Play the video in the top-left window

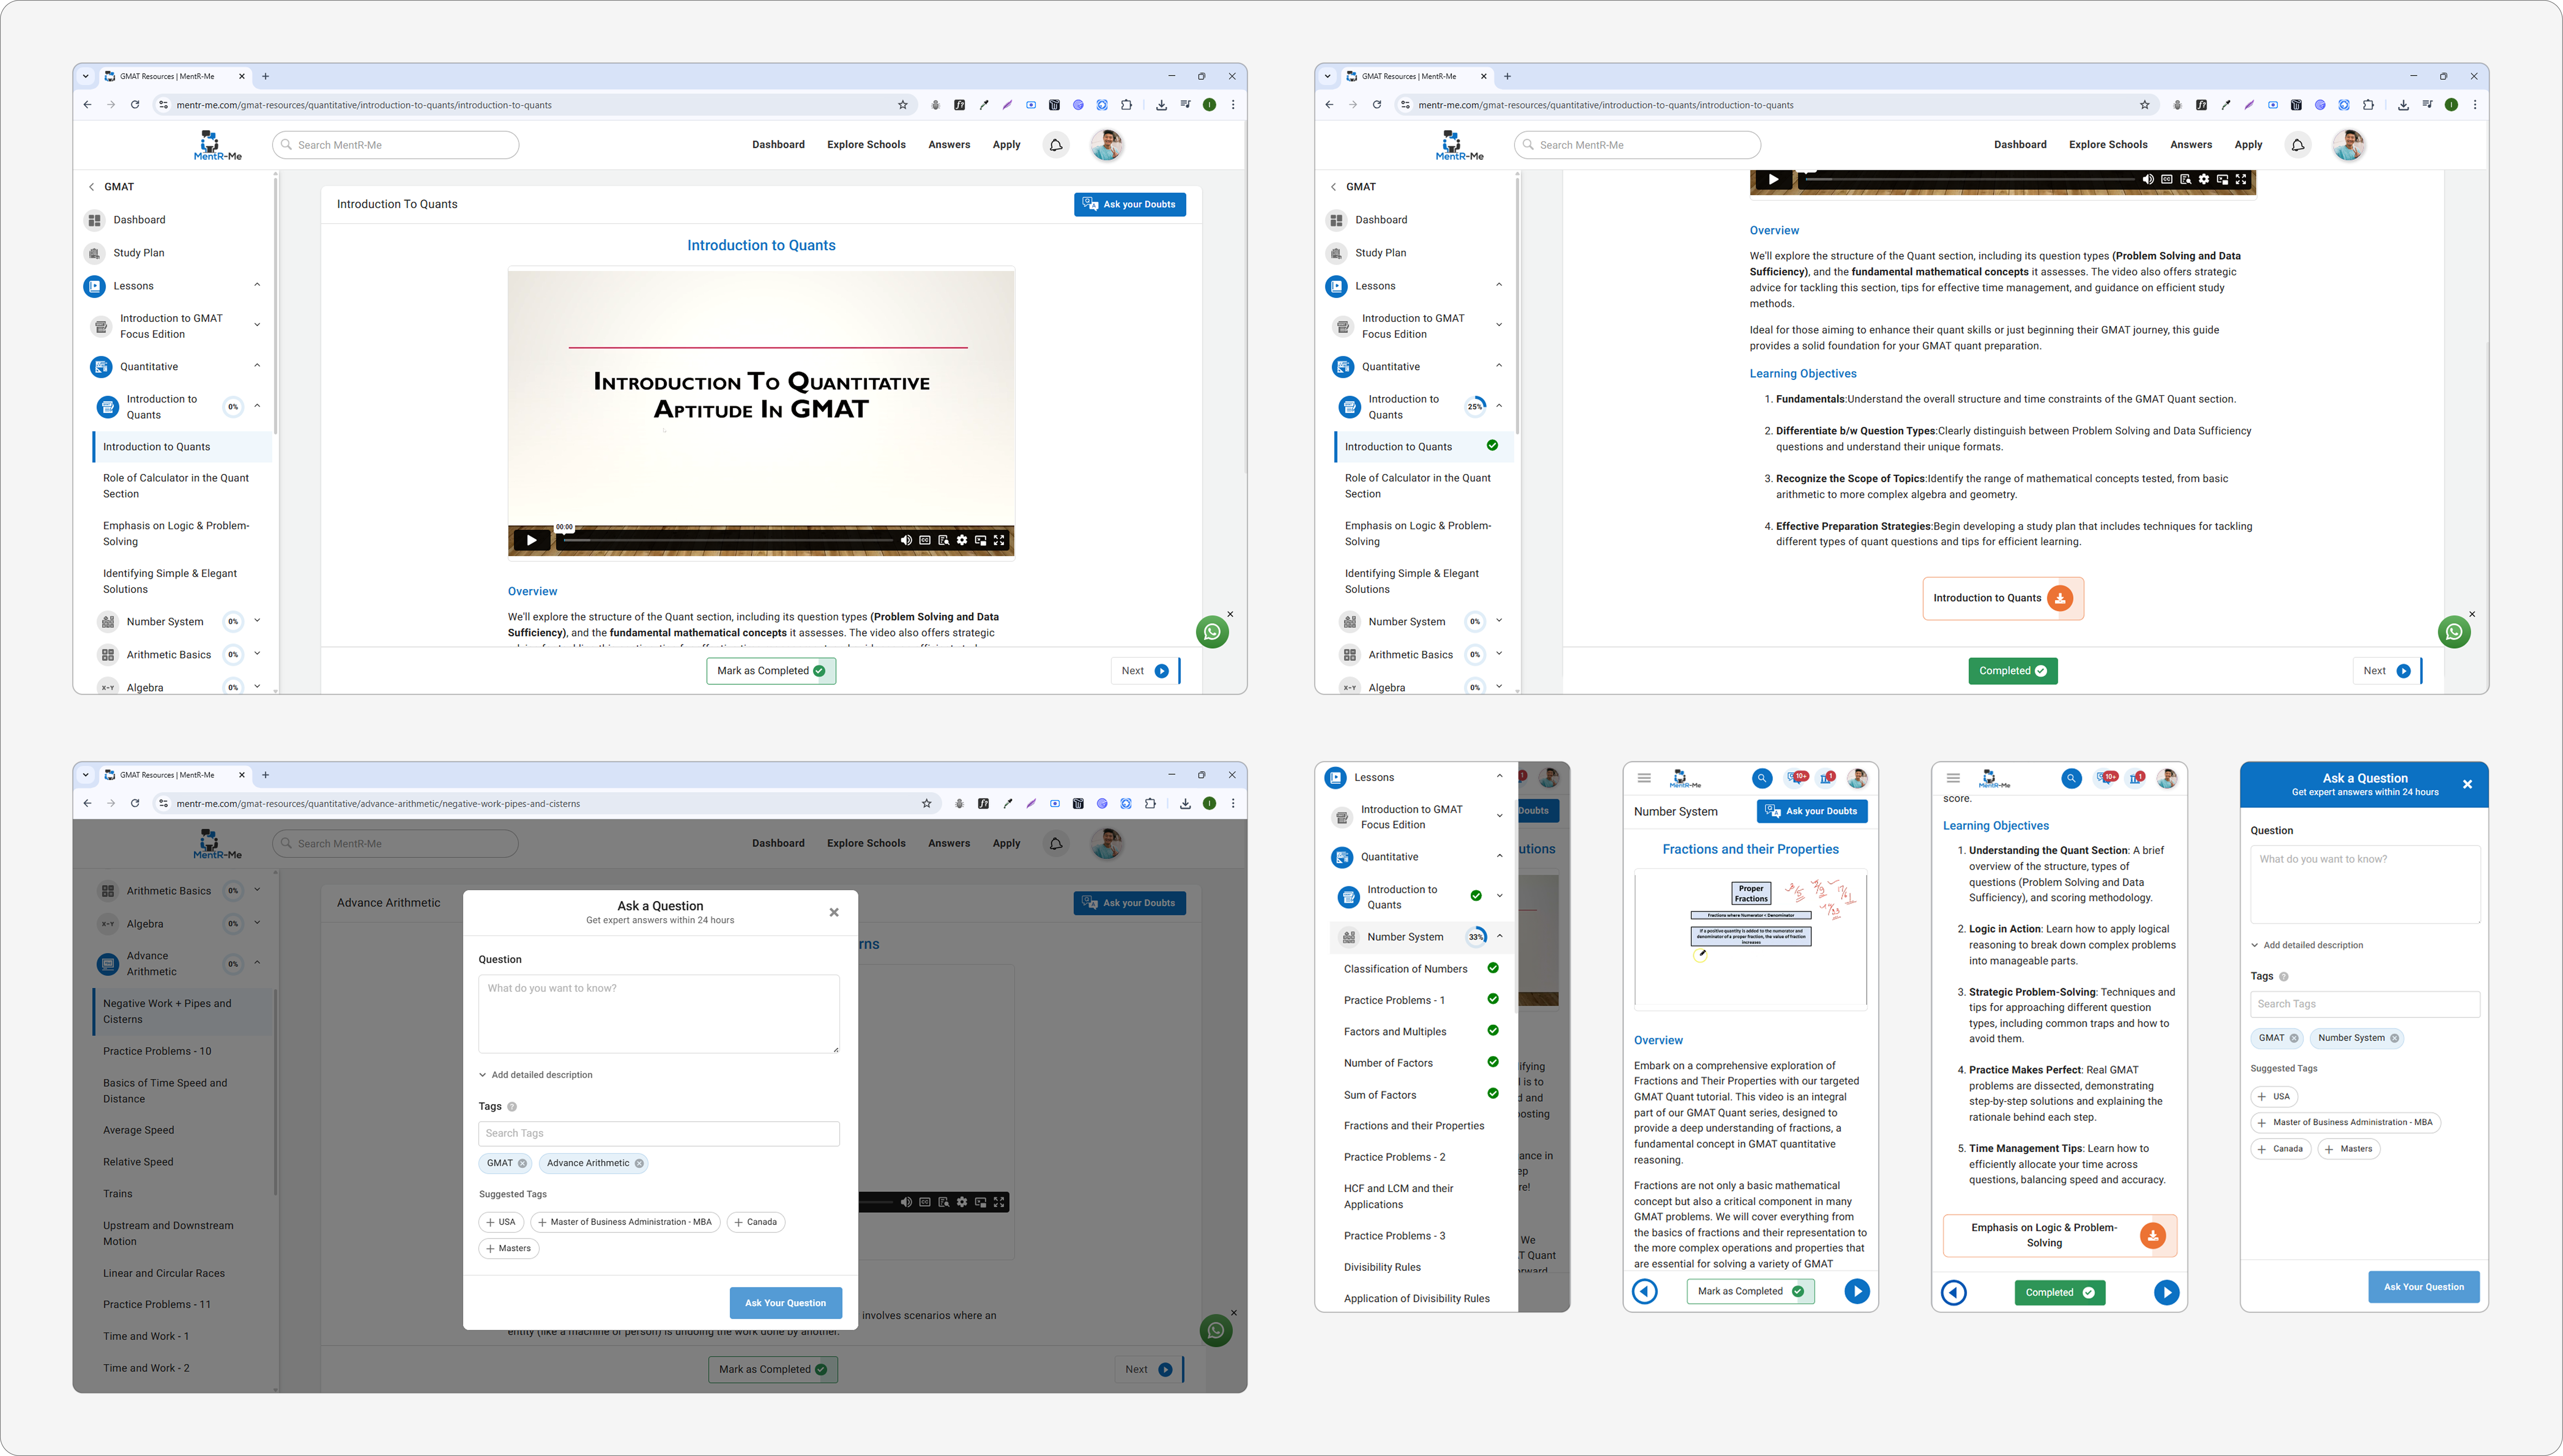tap(531, 540)
